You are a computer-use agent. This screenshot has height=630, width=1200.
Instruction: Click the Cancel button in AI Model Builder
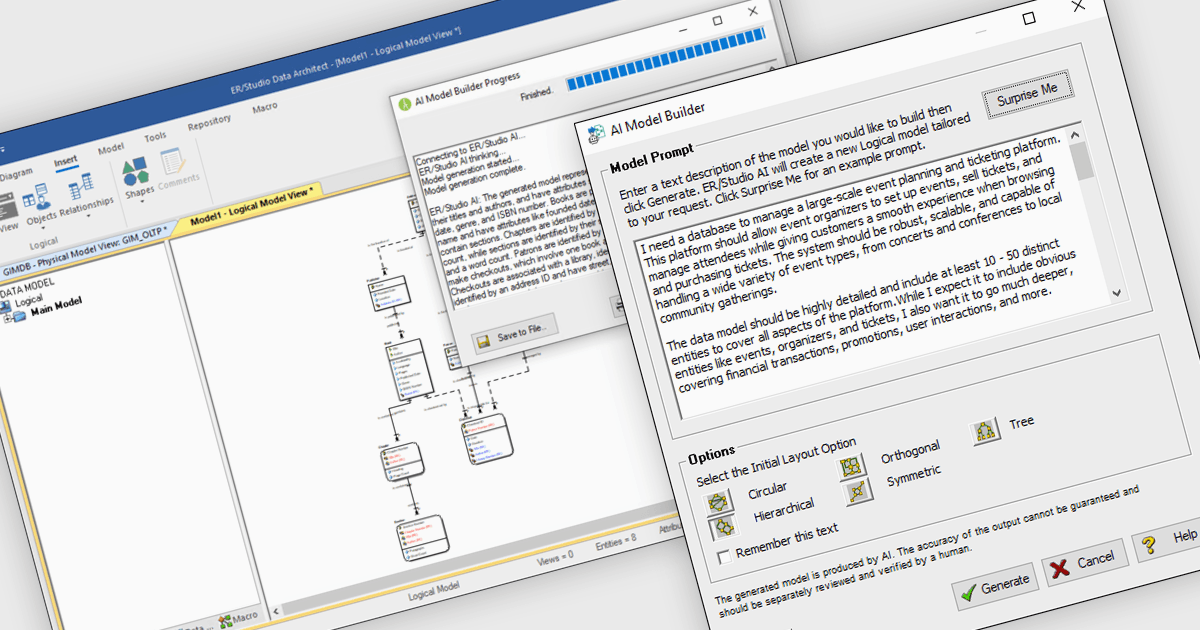coord(1084,562)
